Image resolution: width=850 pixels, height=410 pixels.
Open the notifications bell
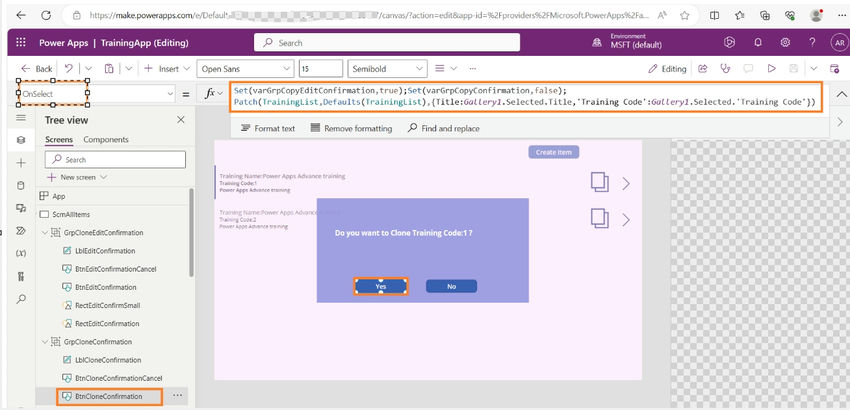pos(758,42)
